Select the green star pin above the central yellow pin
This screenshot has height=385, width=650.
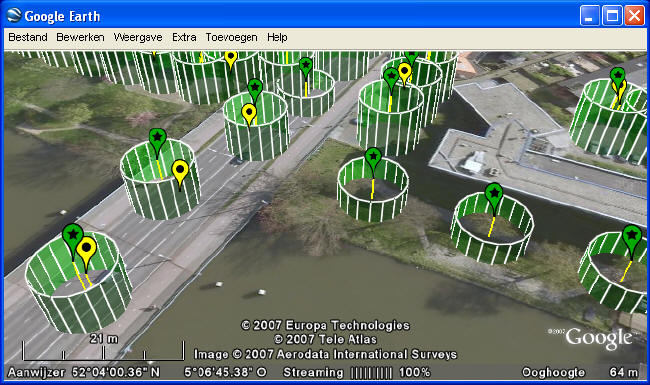pyautogui.click(x=255, y=88)
